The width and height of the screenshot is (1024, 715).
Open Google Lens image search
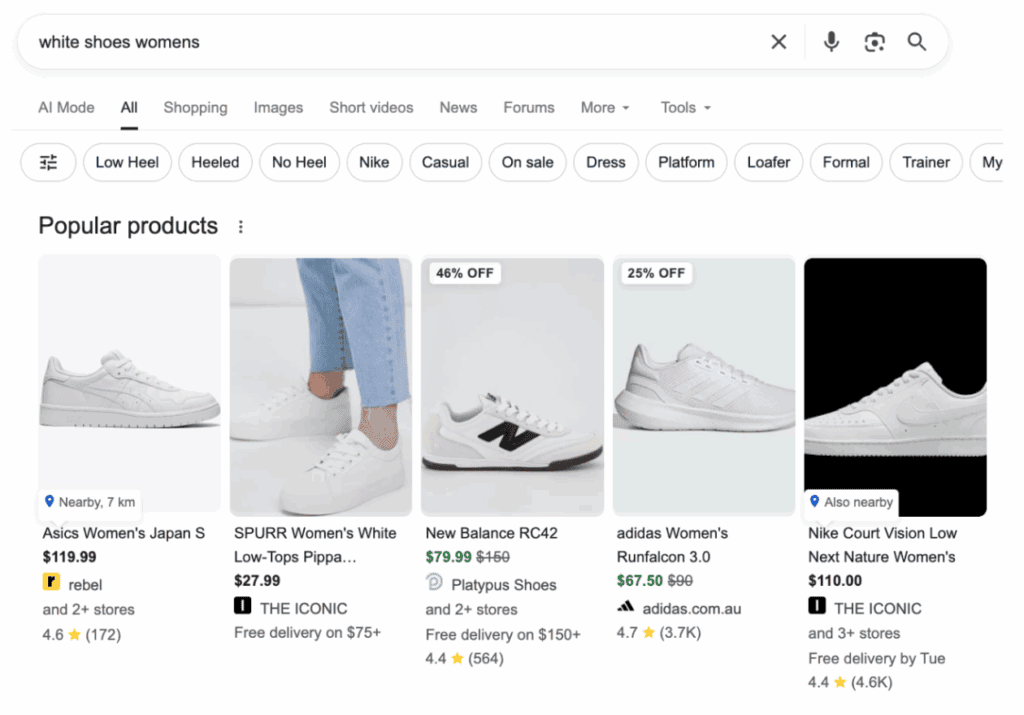click(x=874, y=41)
